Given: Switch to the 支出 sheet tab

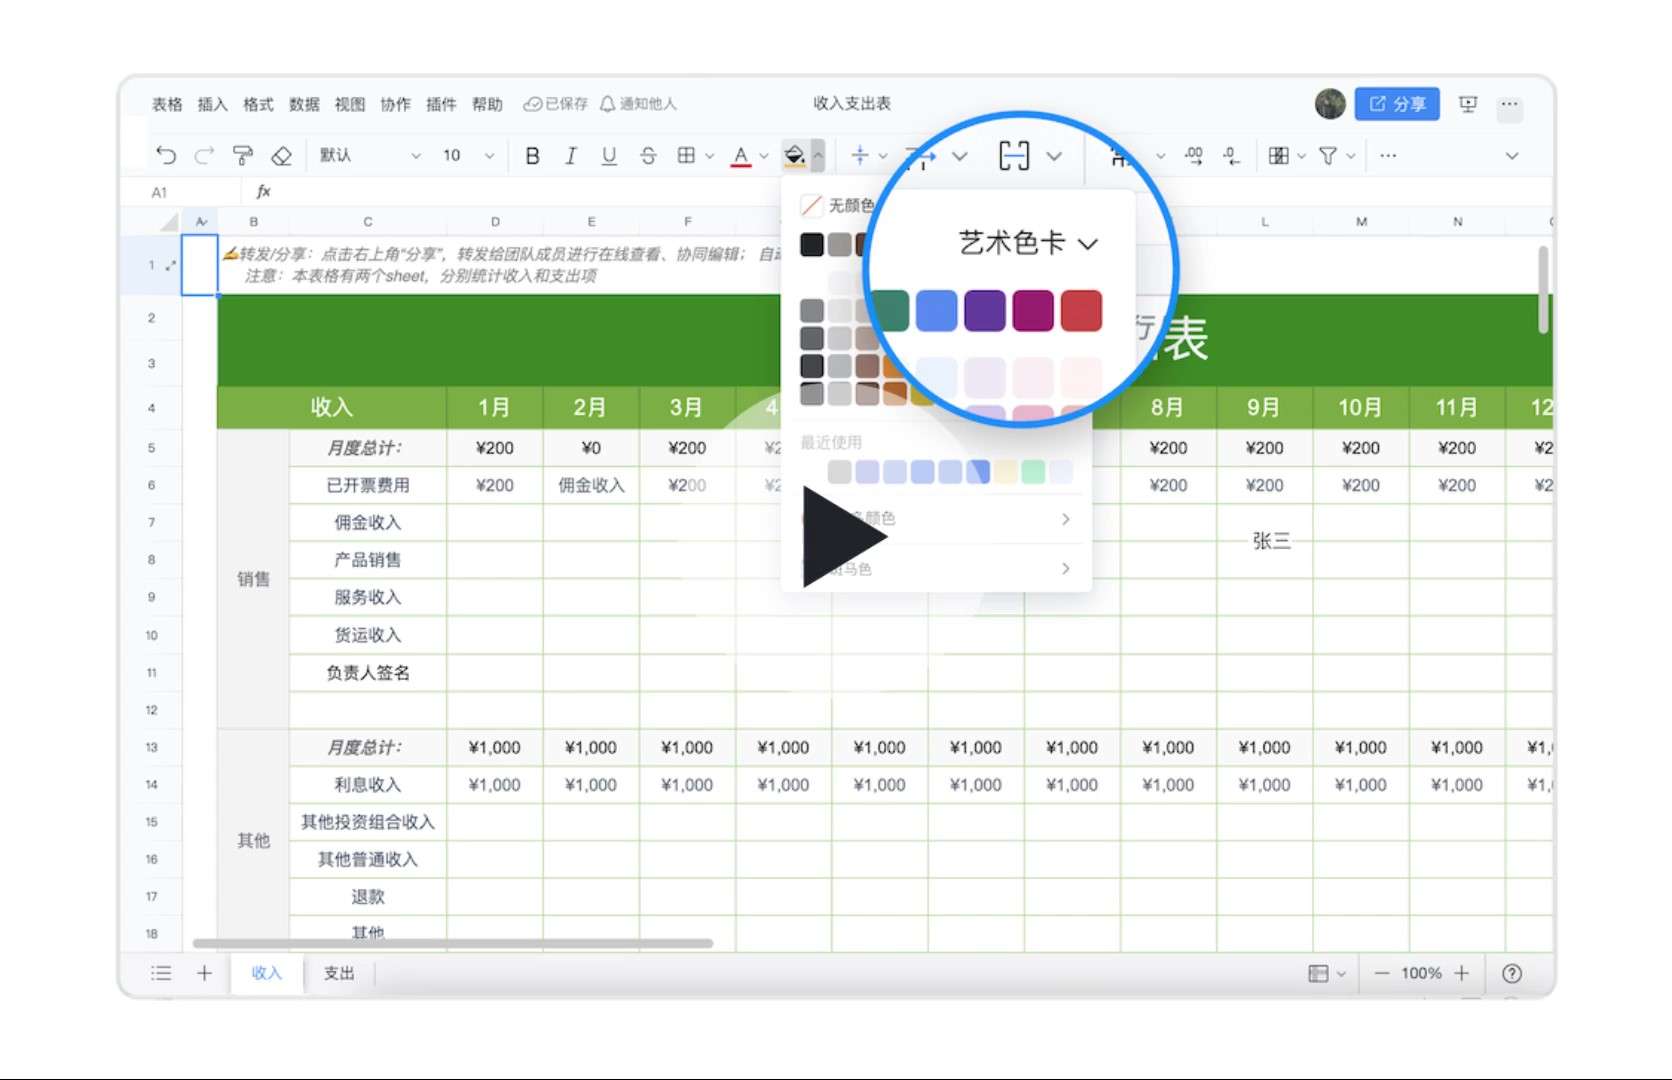Looking at the screenshot, I should 339,973.
